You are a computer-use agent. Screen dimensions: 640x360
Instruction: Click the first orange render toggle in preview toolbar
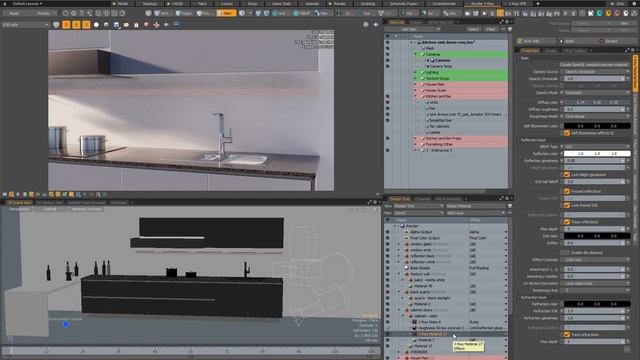coord(66,25)
